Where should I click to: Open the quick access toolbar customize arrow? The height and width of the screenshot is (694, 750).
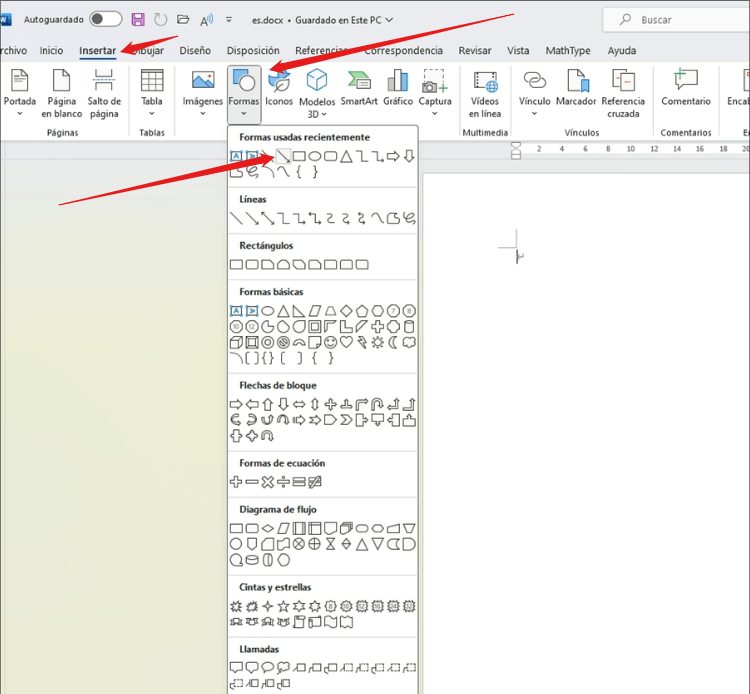(229, 20)
